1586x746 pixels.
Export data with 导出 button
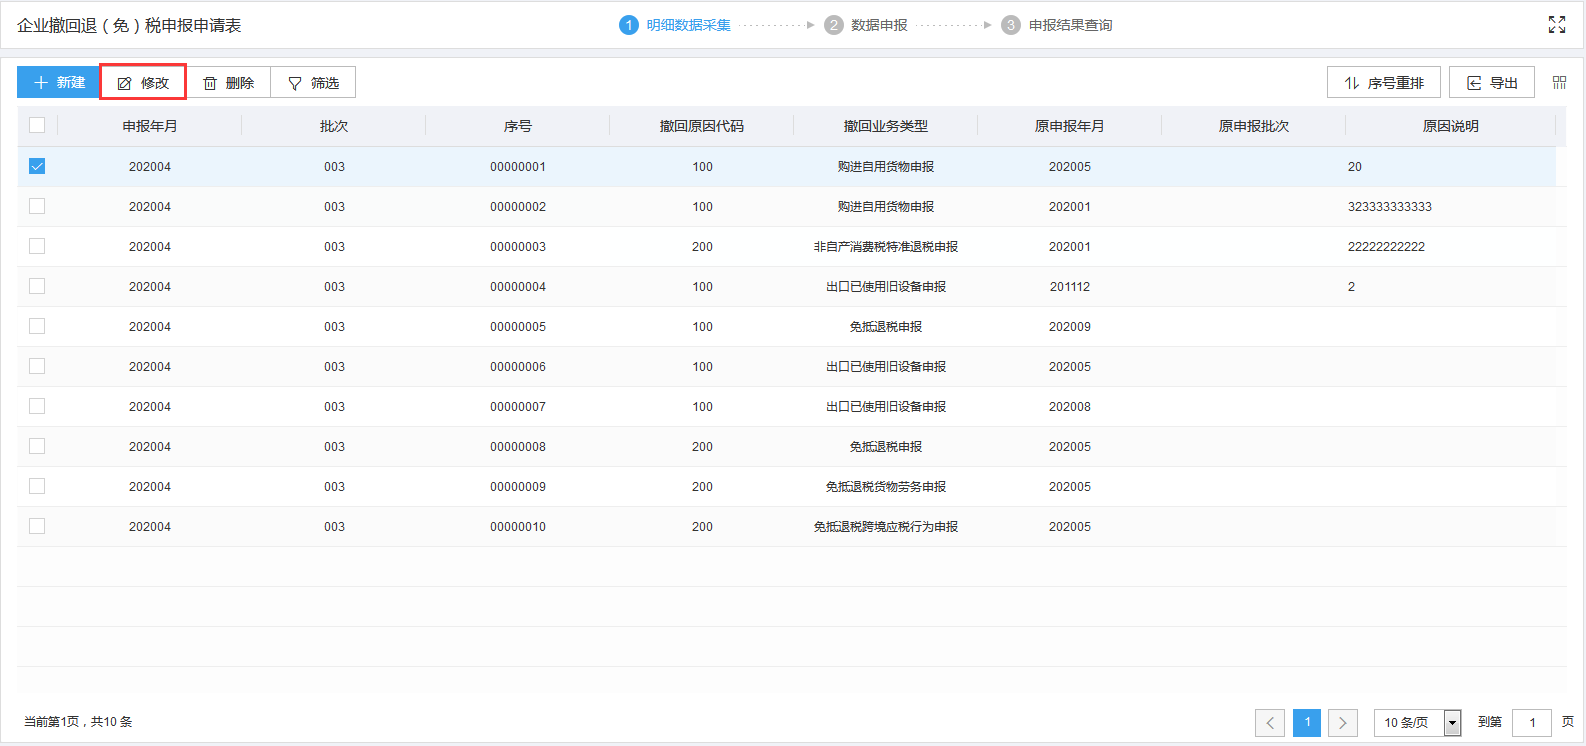[x=1491, y=83]
